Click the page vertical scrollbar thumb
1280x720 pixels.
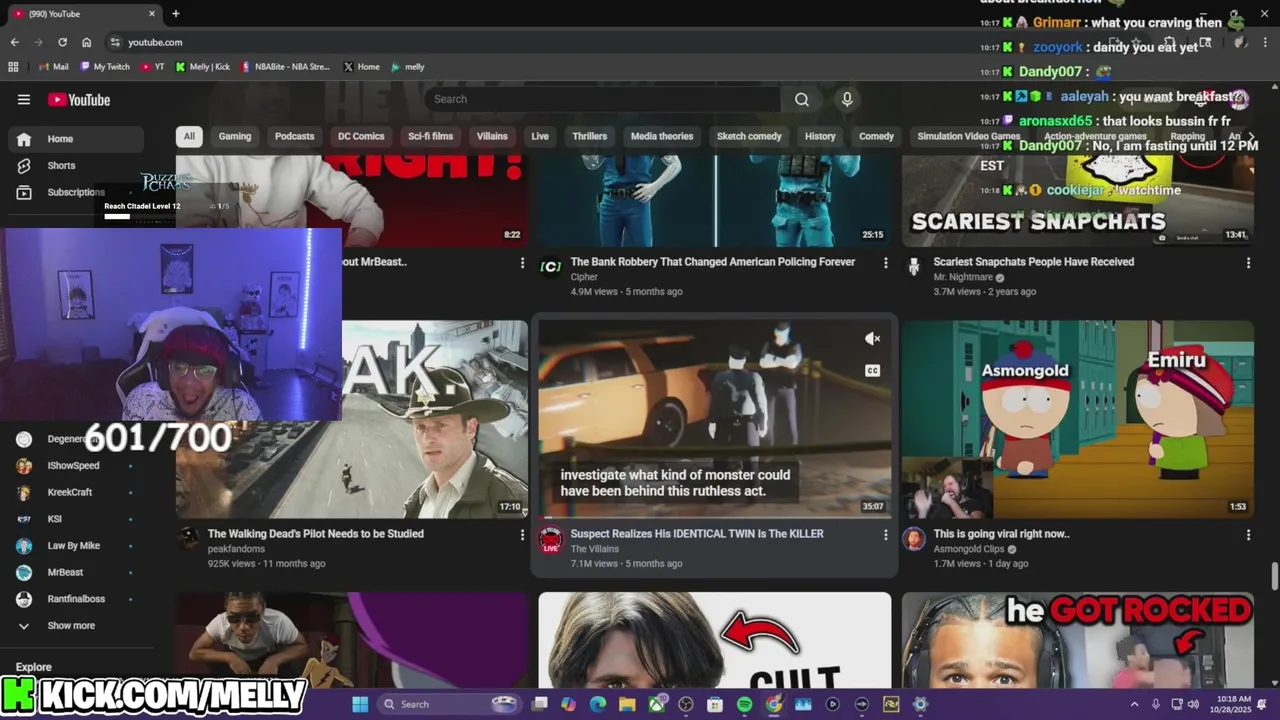[x=1274, y=577]
